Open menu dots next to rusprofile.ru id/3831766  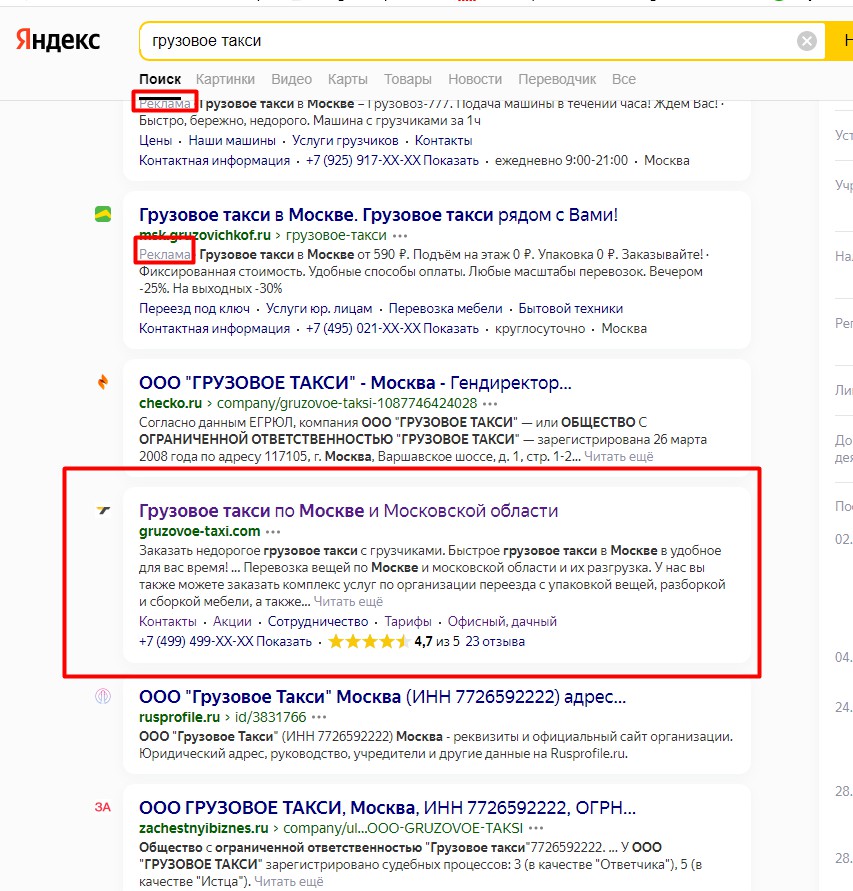(x=319, y=717)
